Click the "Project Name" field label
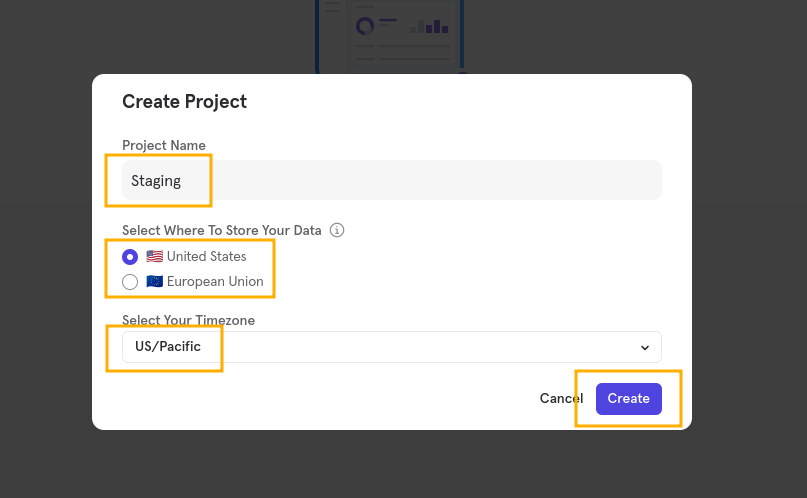This screenshot has width=807, height=498. click(164, 146)
